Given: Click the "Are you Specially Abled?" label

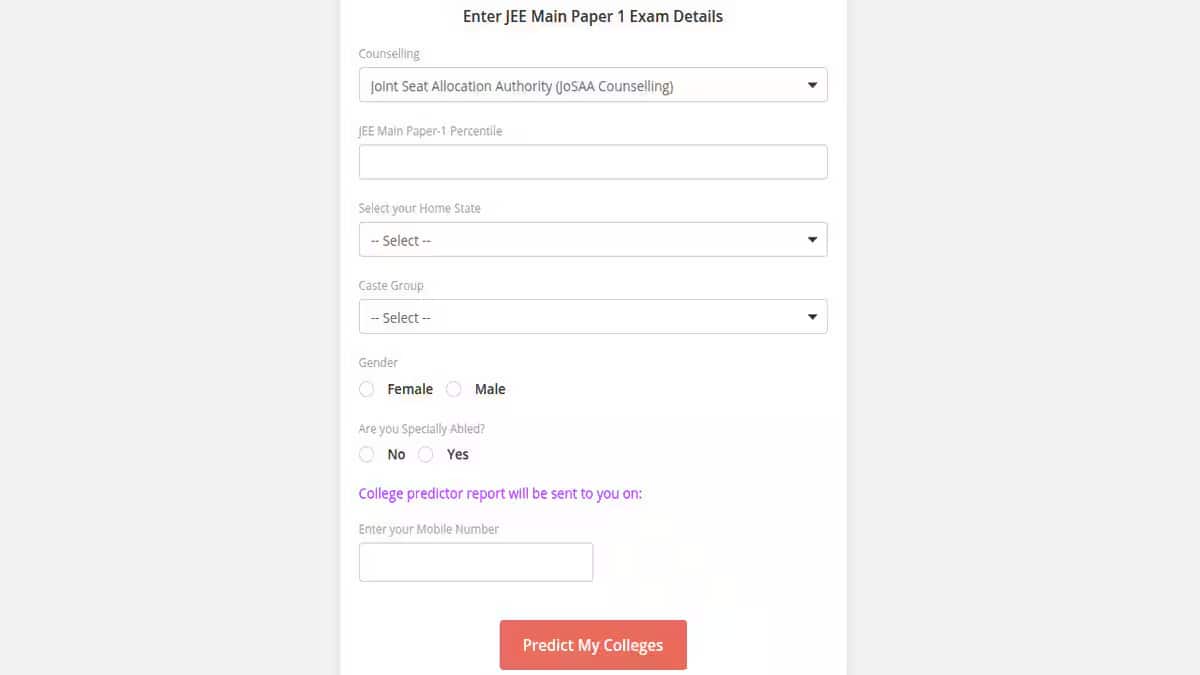Looking at the screenshot, I should 421,429.
